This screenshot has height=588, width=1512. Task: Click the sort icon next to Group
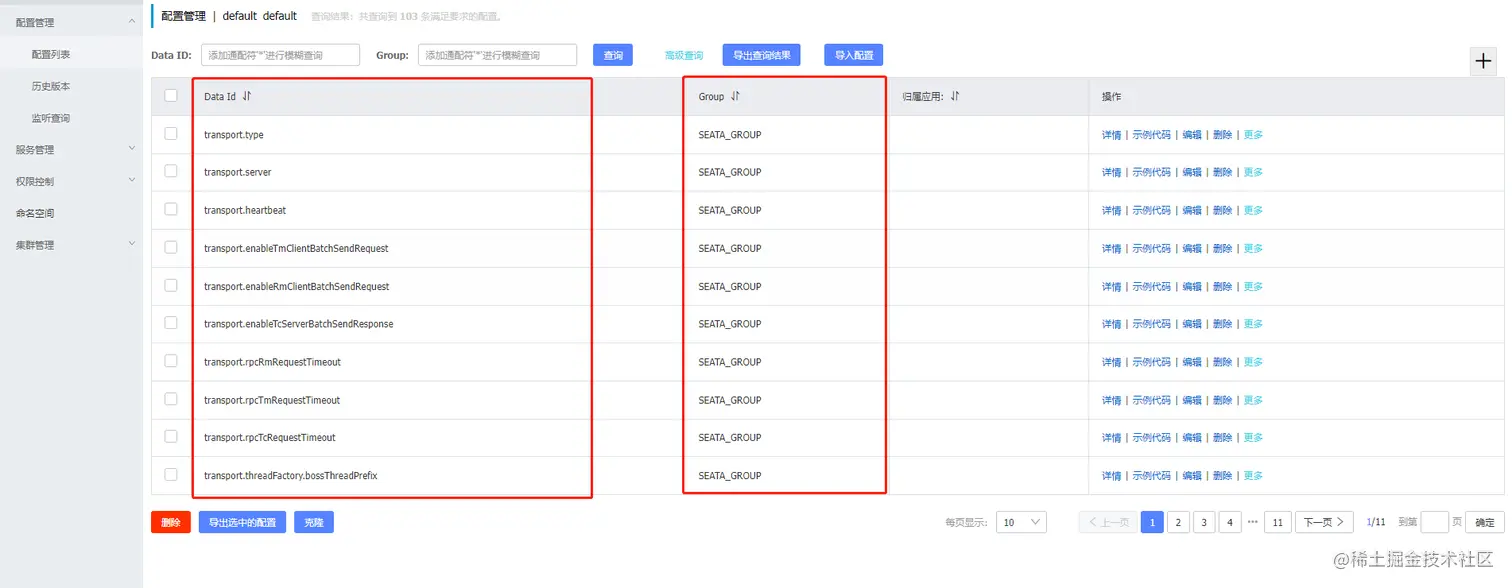[734, 96]
